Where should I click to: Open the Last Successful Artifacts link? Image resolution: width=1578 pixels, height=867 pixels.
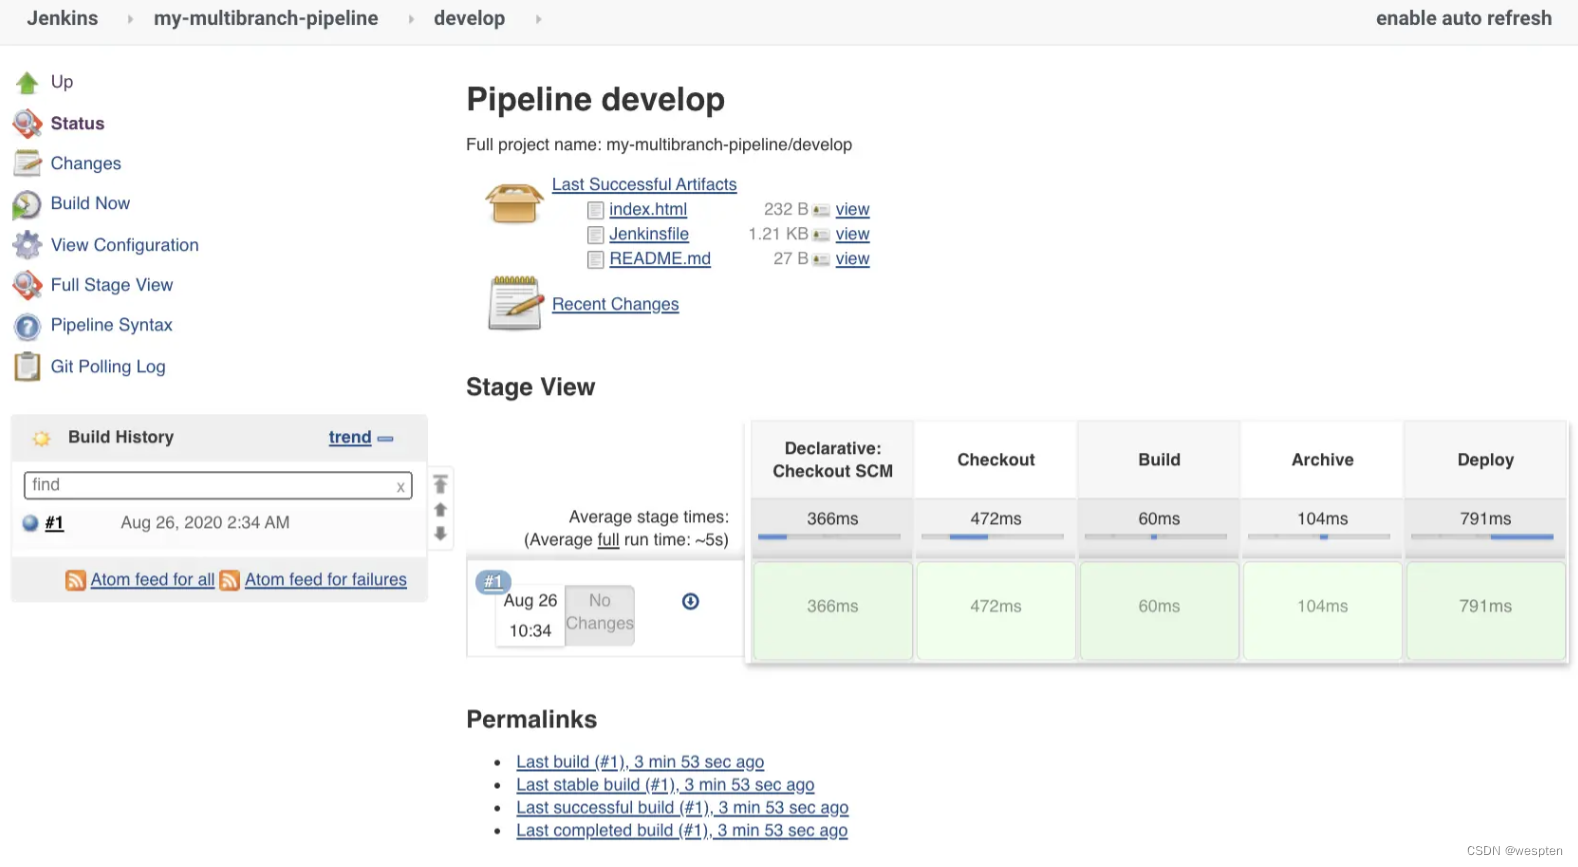click(x=644, y=184)
